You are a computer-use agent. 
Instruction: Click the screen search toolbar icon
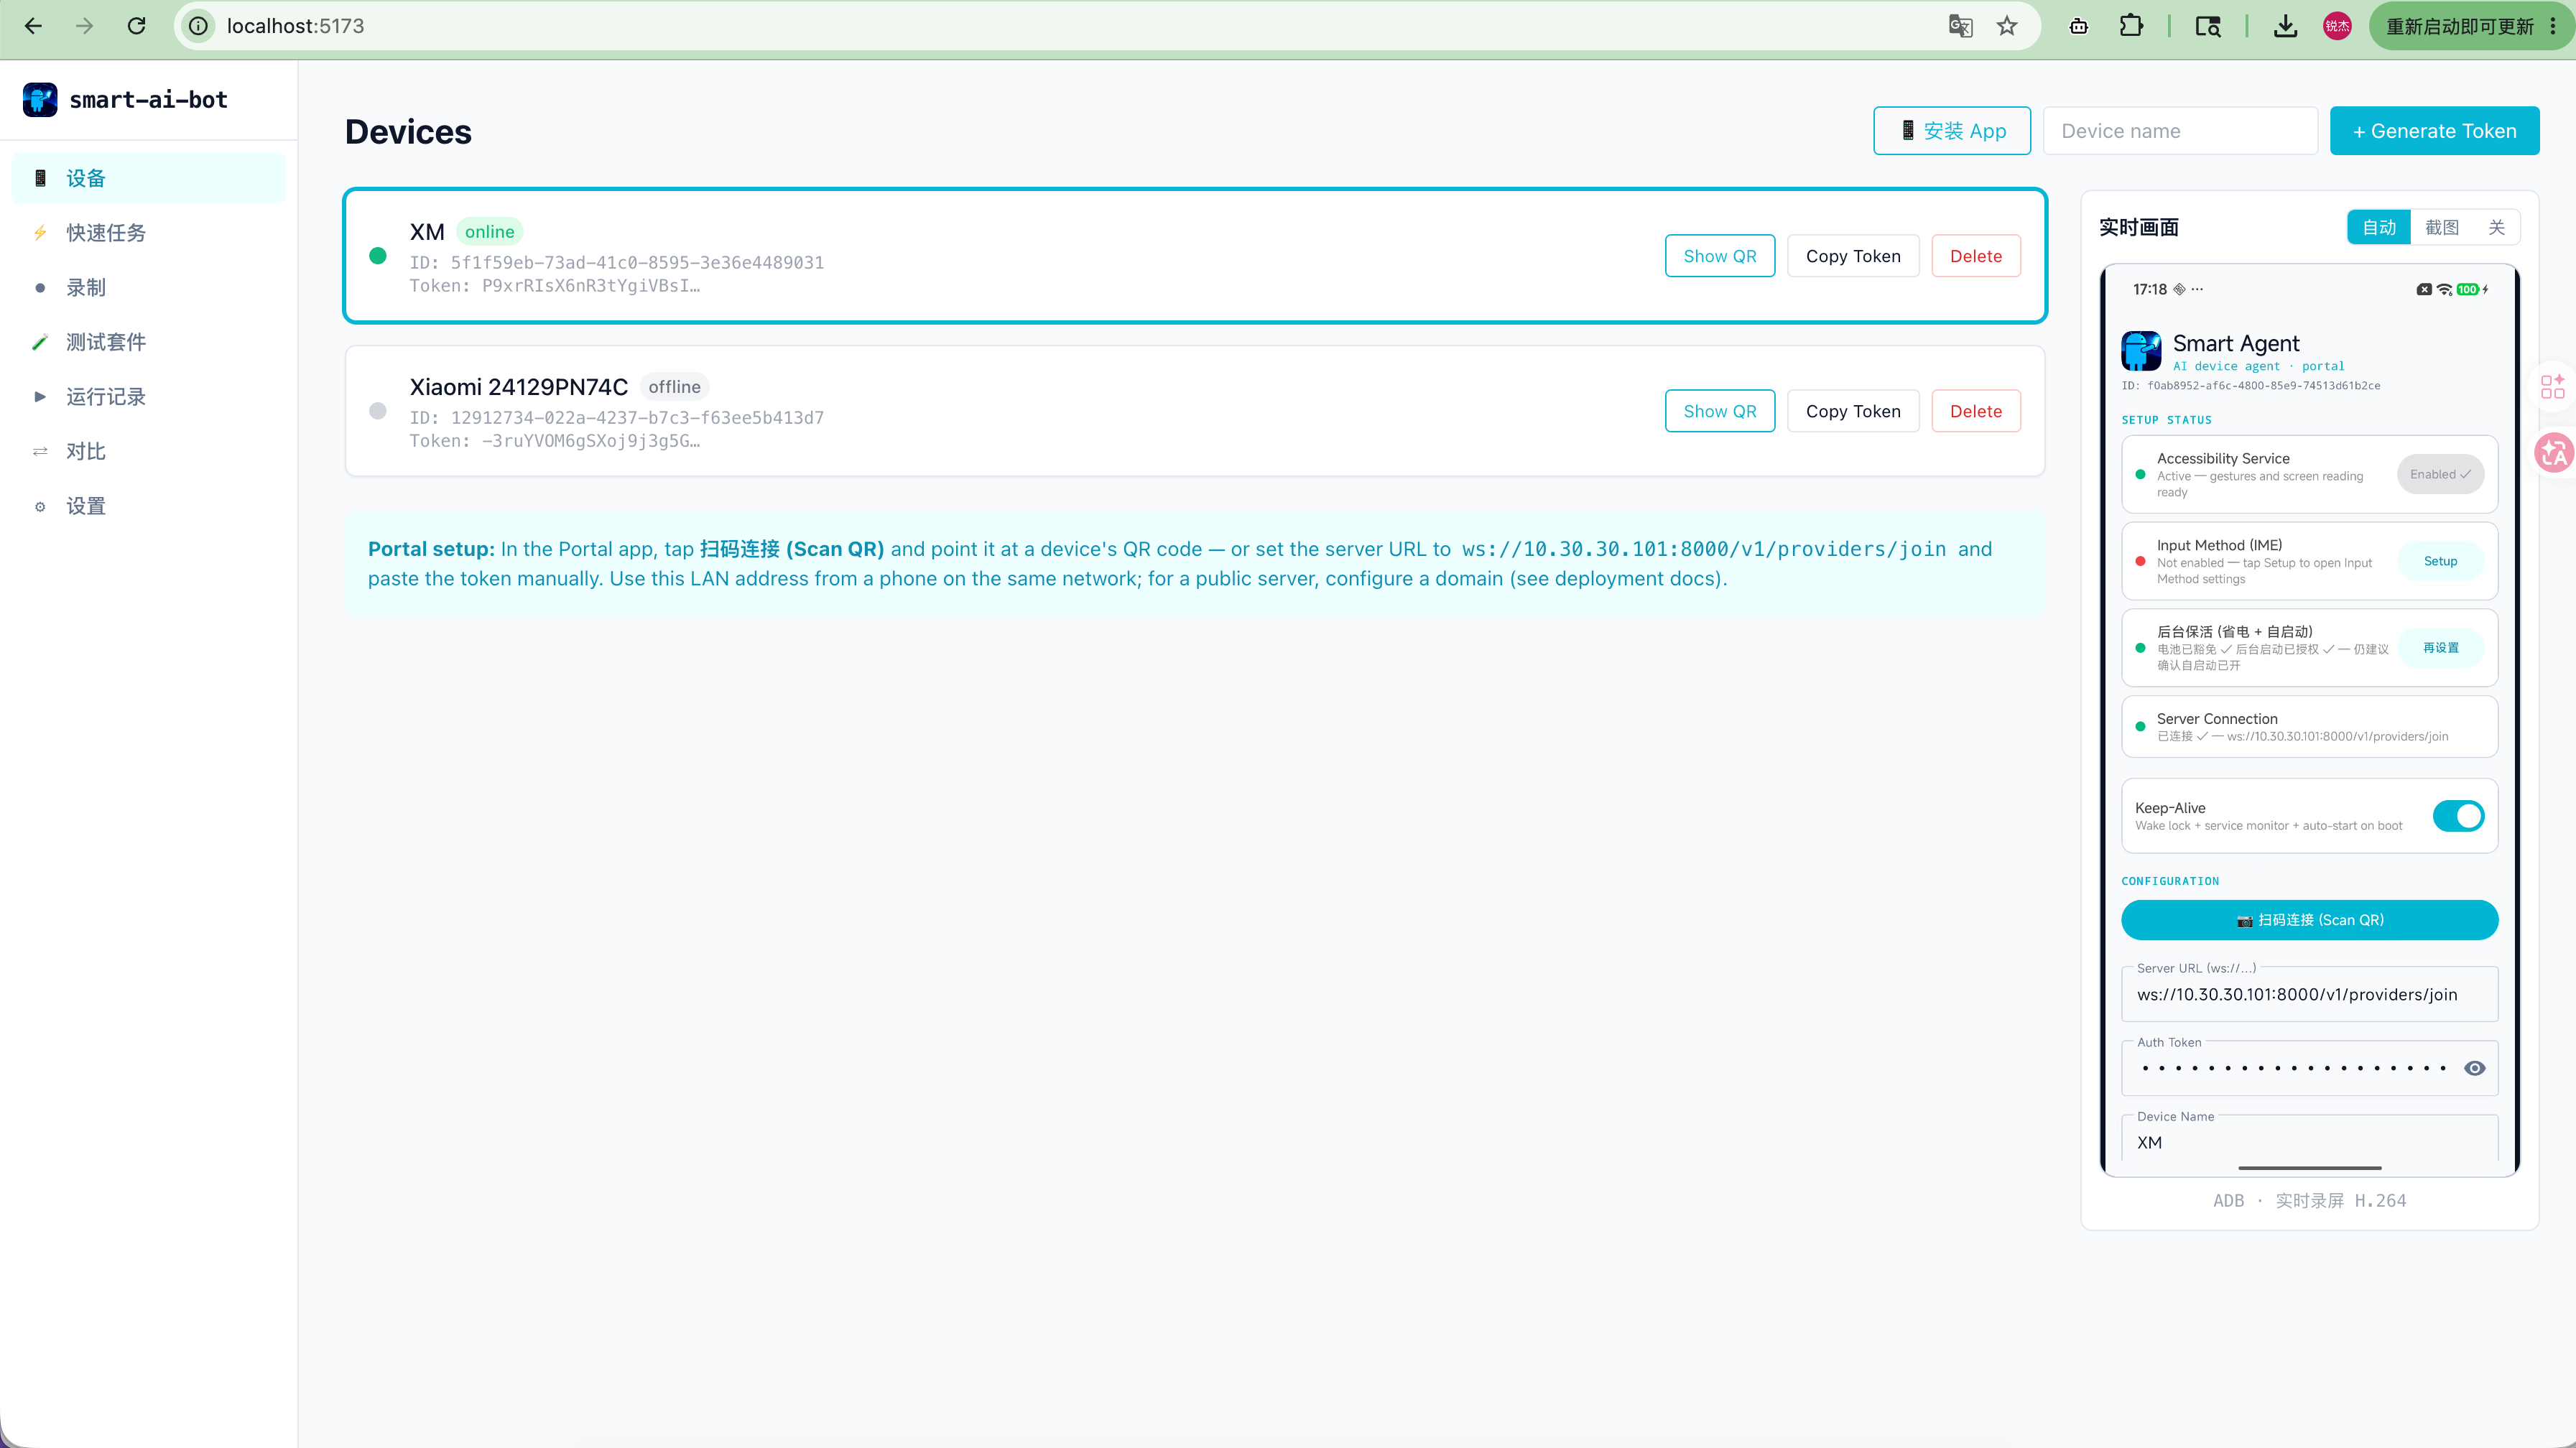2208,26
